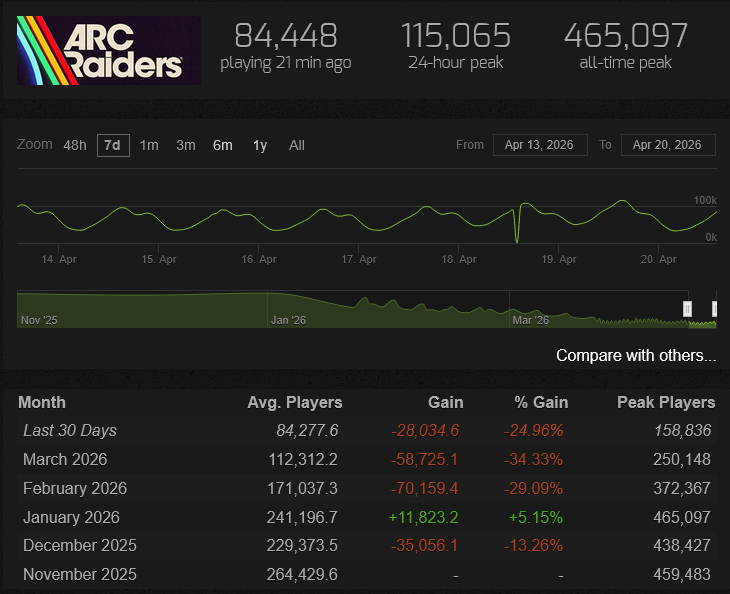Viewport: 730px width, 594px height.
Task: Click average players value 229,373.5
Action: (x=302, y=545)
